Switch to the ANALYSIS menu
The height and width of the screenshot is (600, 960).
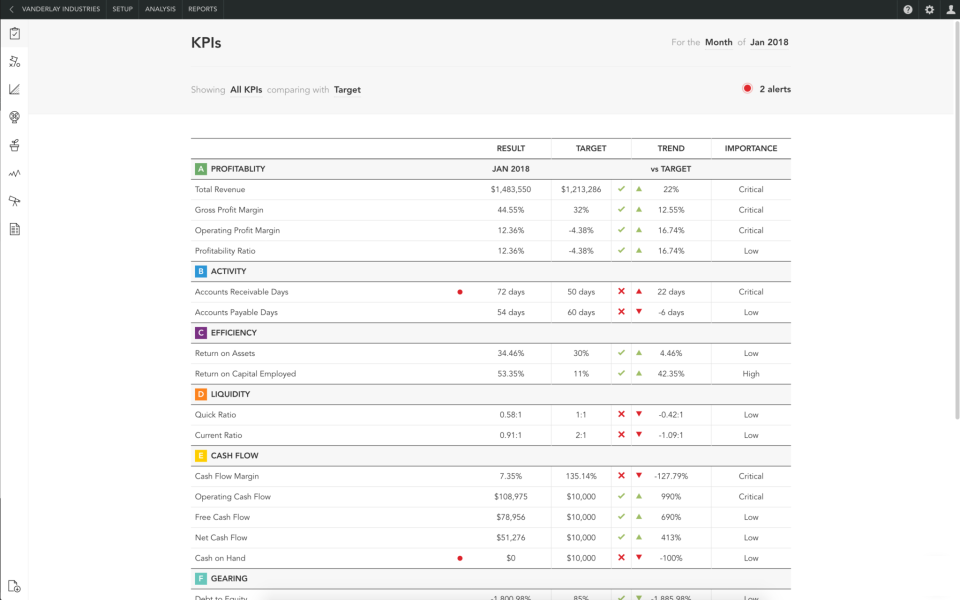coord(160,8)
